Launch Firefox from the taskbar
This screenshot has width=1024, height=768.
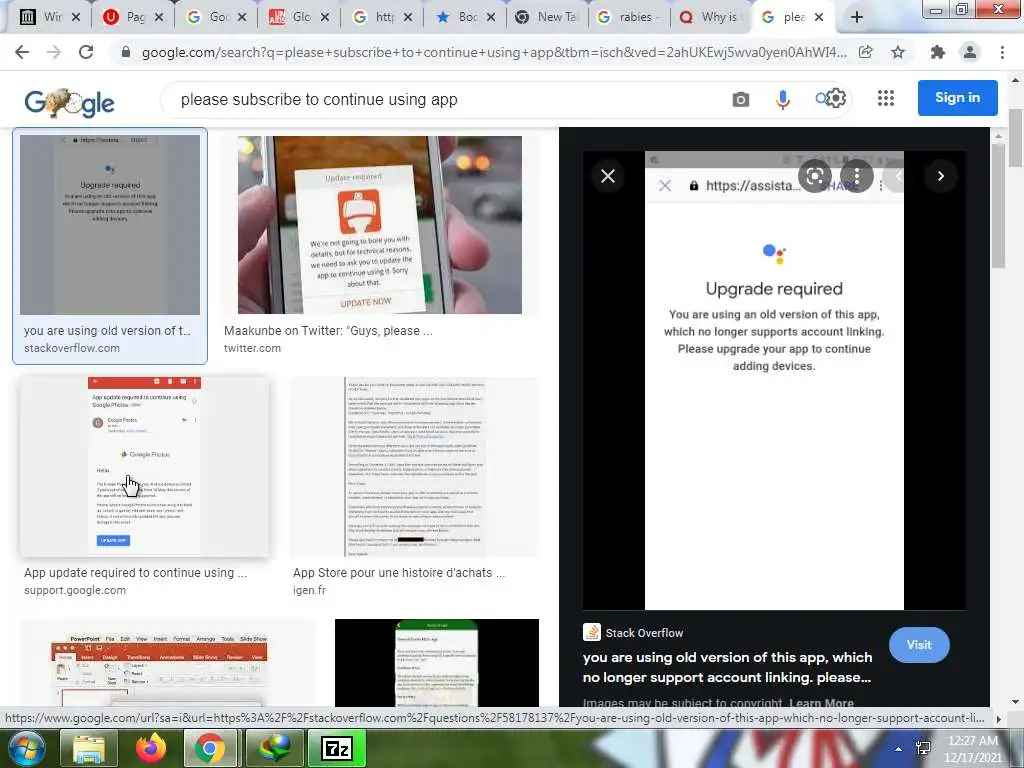coord(150,748)
